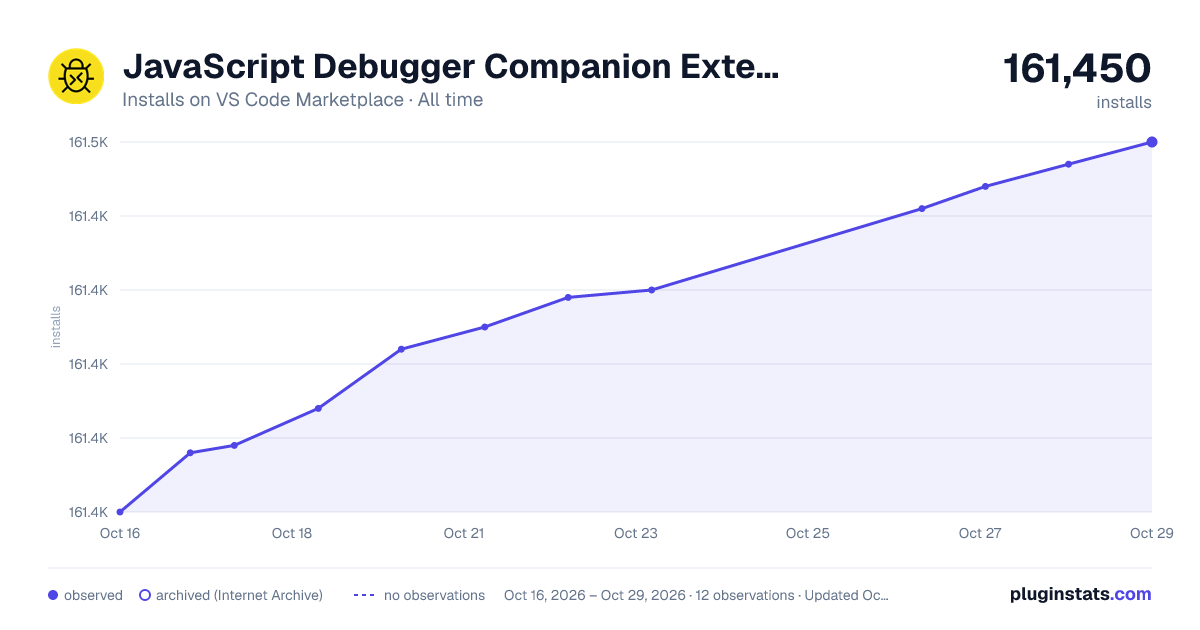Select the first data point at Oct 16
The height and width of the screenshot is (630, 1200).
click(x=120, y=512)
